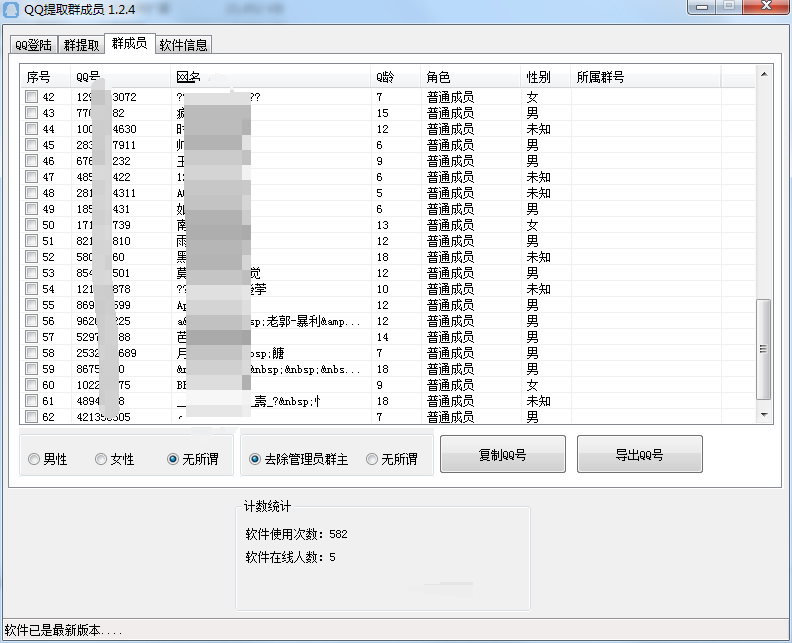
Task: Click Q龄 value 15 in row 43
Action: (382, 113)
